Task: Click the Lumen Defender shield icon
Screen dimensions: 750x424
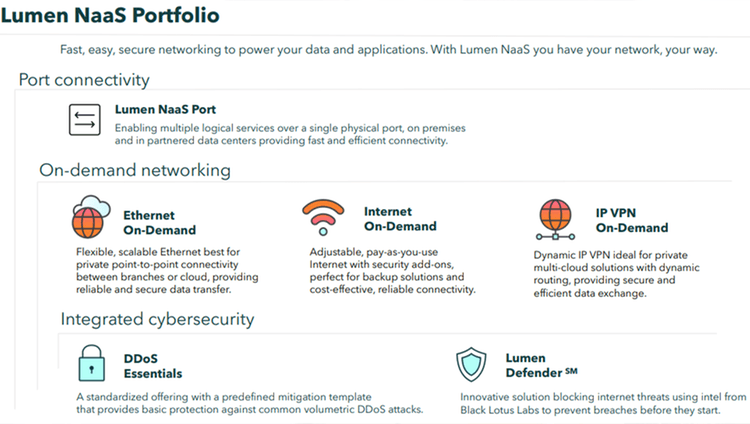Action: coord(471,364)
